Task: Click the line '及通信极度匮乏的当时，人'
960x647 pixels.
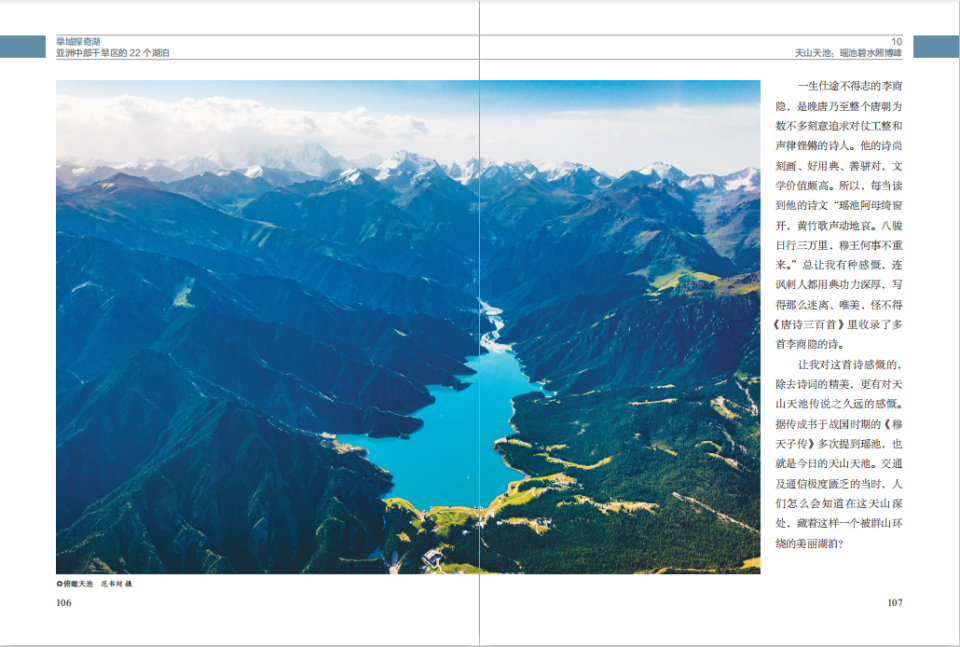Action: point(839,484)
